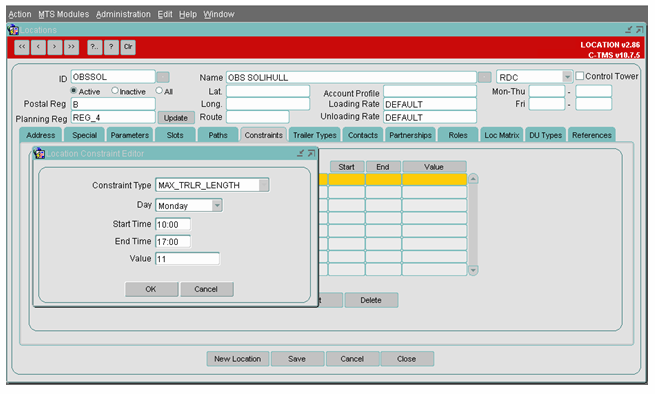Switch to the Special tab

coord(84,135)
